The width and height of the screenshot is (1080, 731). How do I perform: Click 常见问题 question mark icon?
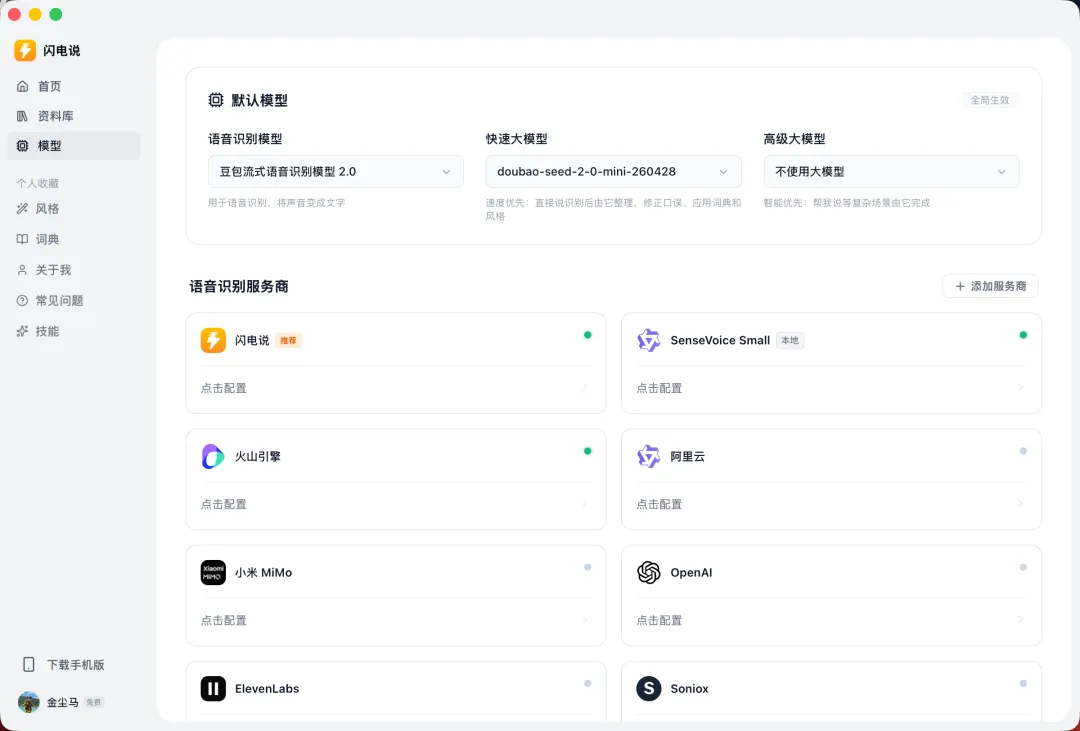[x=22, y=300]
